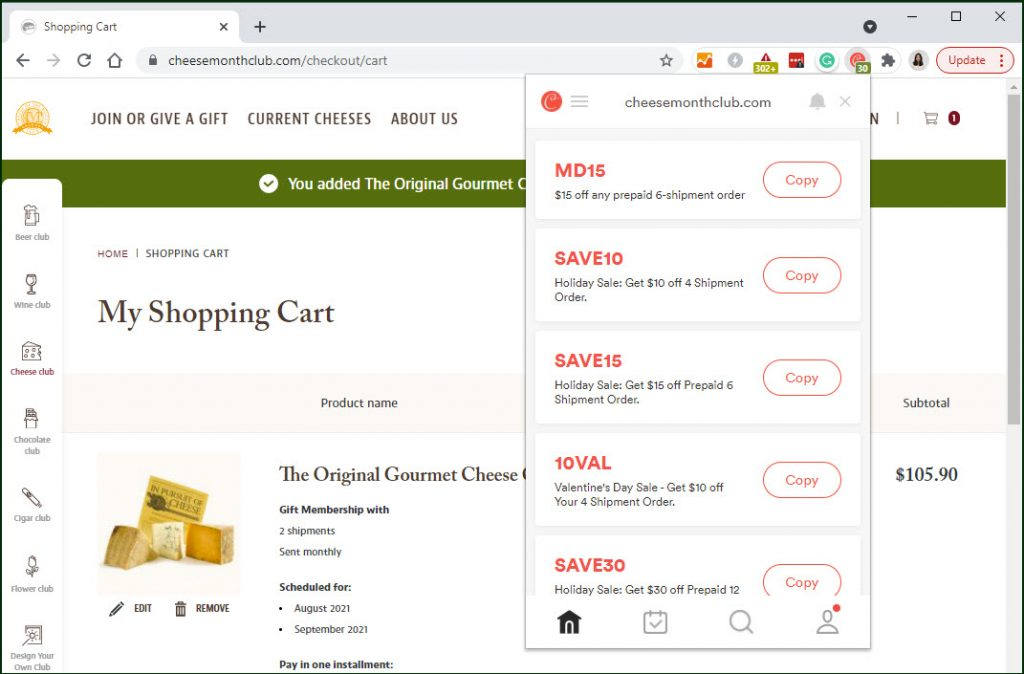The width and height of the screenshot is (1024, 674).
Task: Open the red calendar extension icon
Action: pos(796,61)
